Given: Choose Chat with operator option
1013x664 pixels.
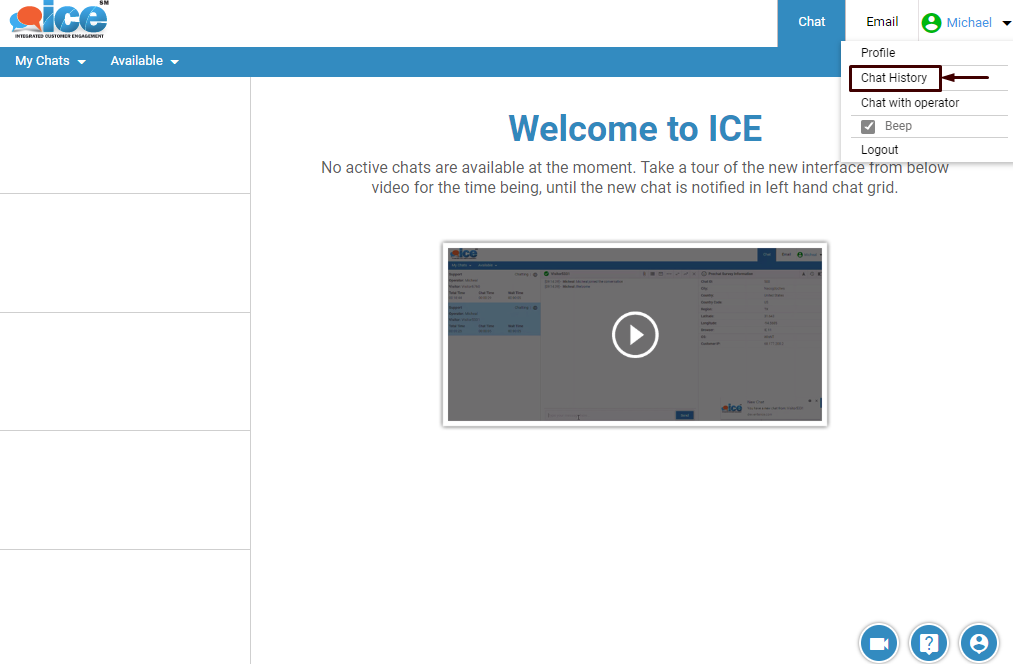Looking at the screenshot, I should point(910,103).
